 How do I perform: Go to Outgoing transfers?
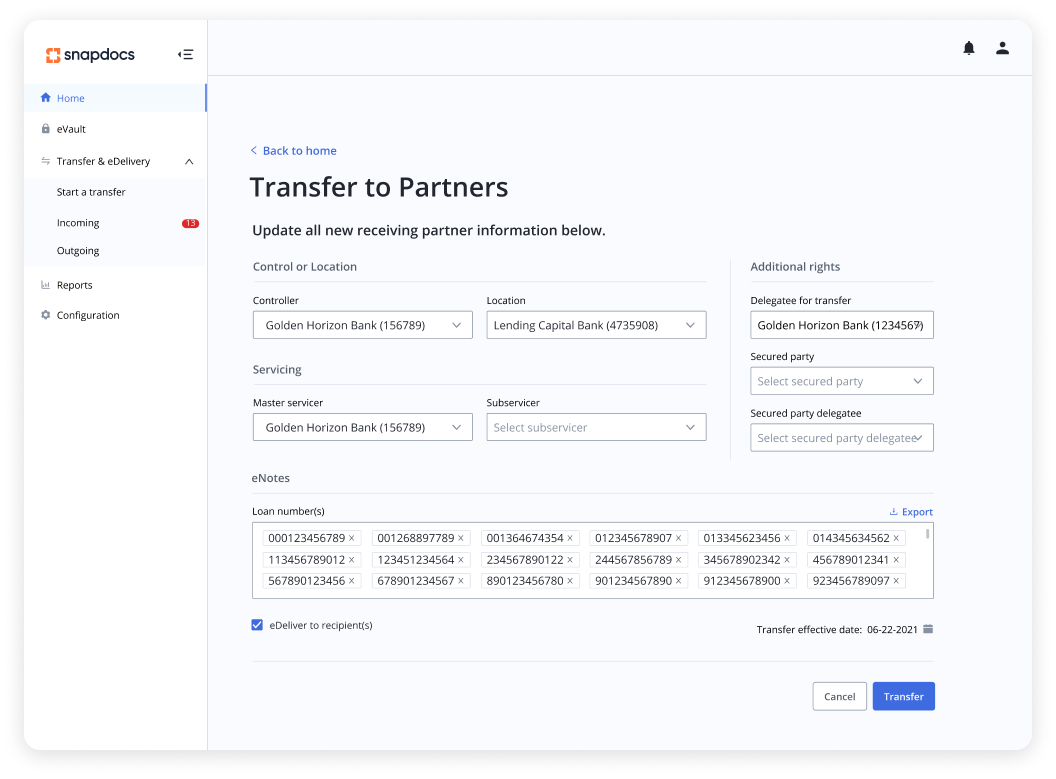[78, 250]
